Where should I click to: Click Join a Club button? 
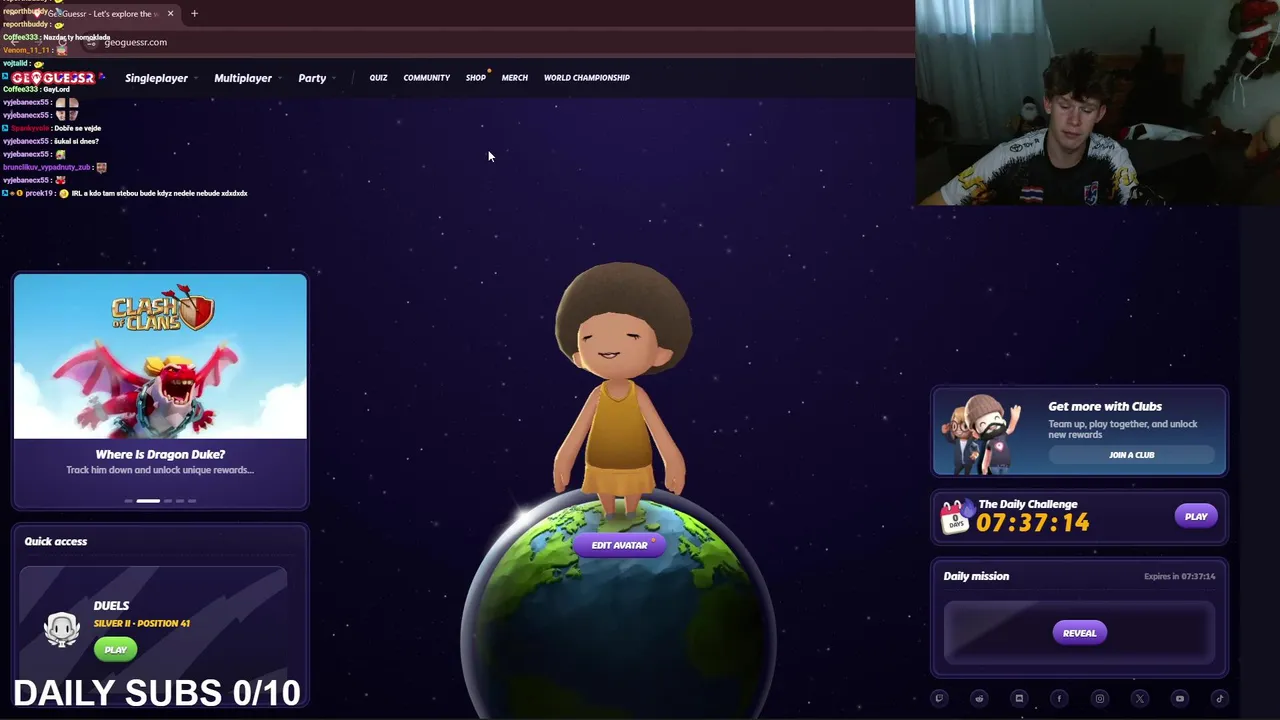click(x=1131, y=455)
